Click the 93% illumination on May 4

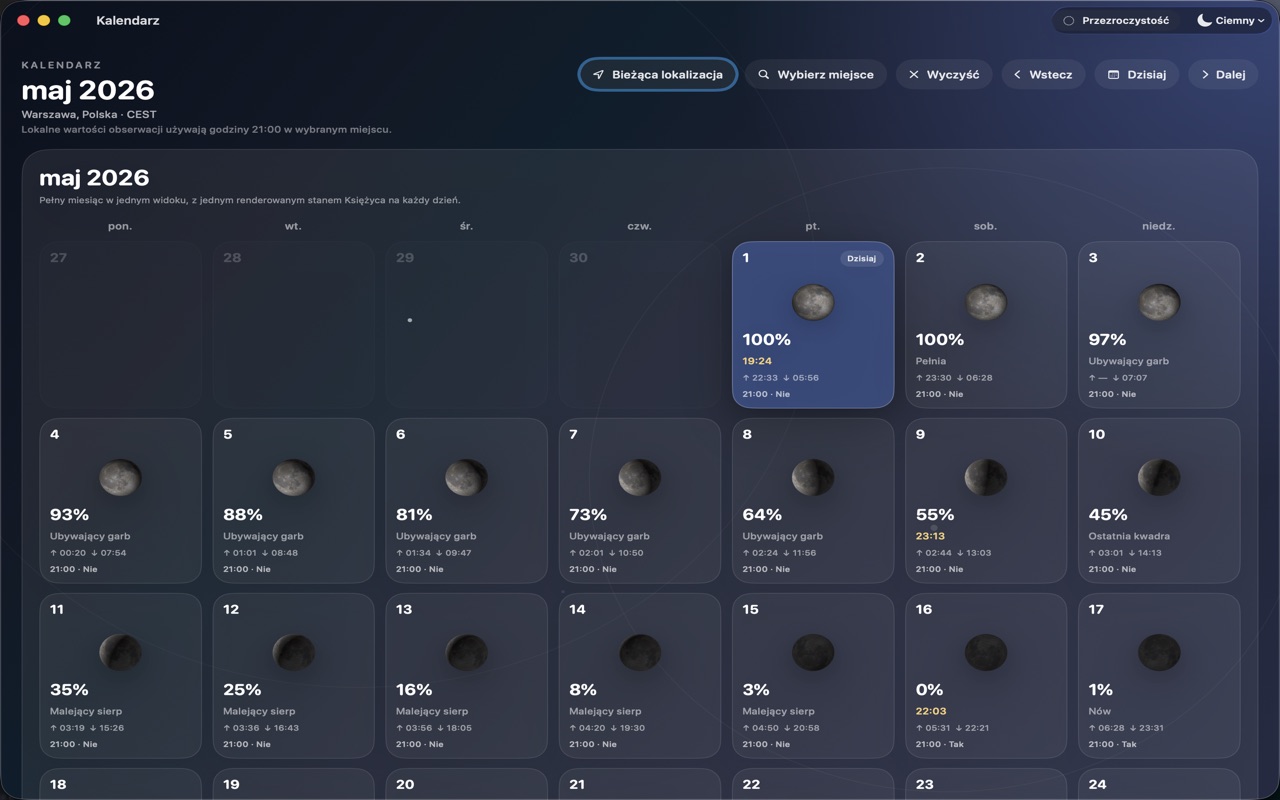point(69,514)
